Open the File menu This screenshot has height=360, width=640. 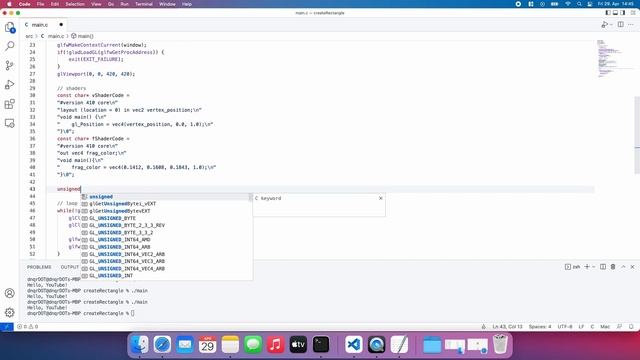coord(40,4)
